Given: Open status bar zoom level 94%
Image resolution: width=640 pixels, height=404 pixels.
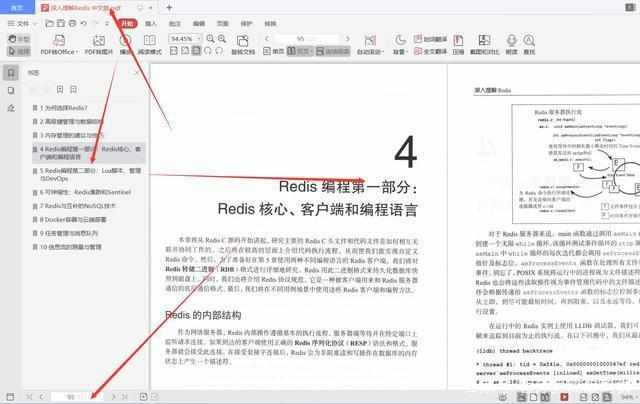Looking at the screenshot, I should (628, 397).
